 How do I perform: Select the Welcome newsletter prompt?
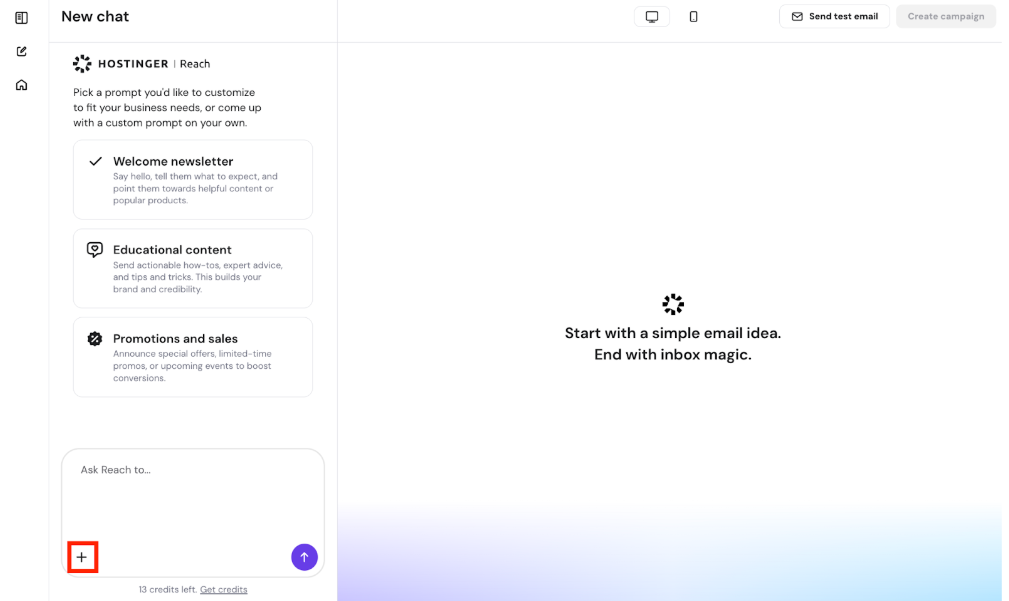[x=192, y=180]
